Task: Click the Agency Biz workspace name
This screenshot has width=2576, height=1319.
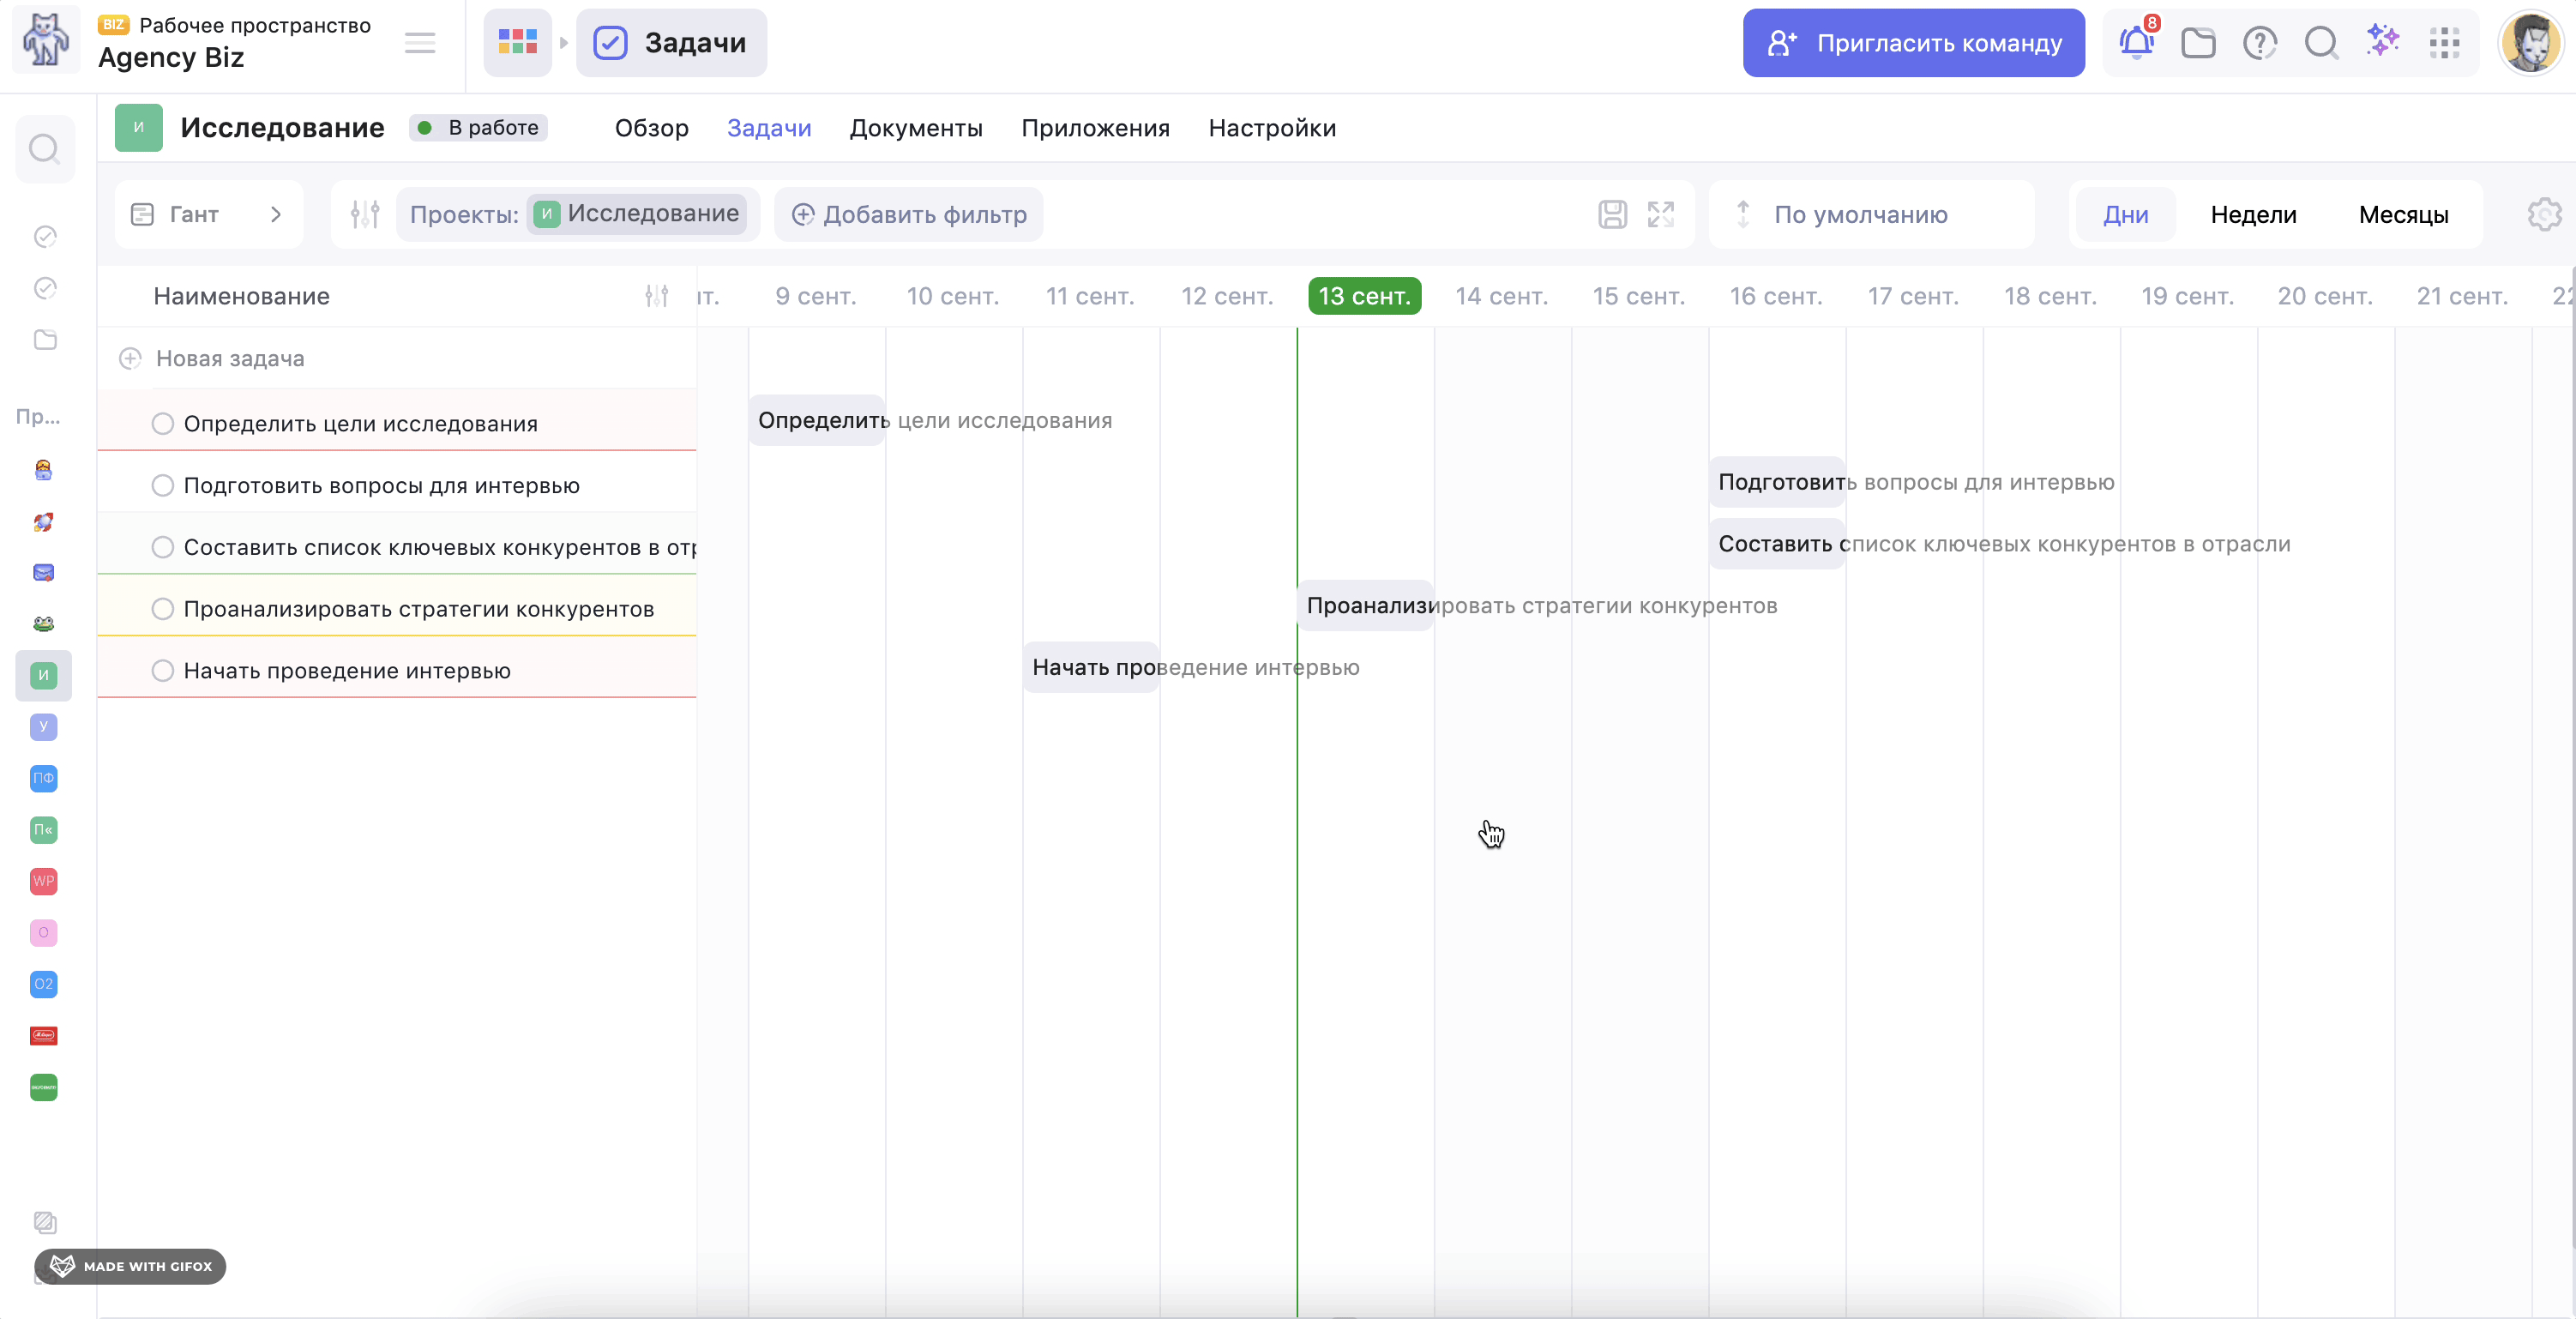Action: [x=171, y=58]
